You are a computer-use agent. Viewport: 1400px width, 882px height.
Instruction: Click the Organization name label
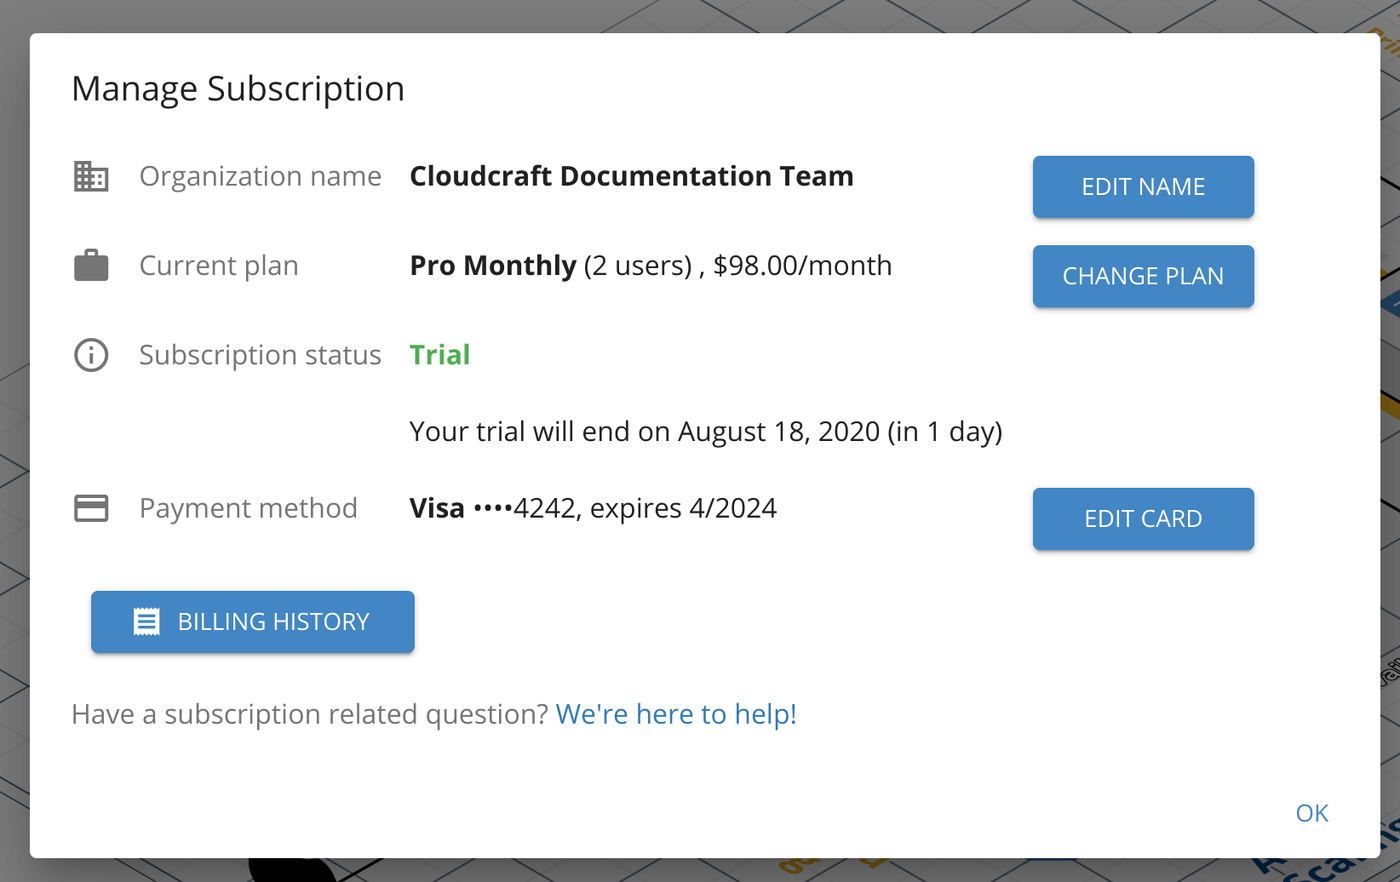[x=260, y=176]
